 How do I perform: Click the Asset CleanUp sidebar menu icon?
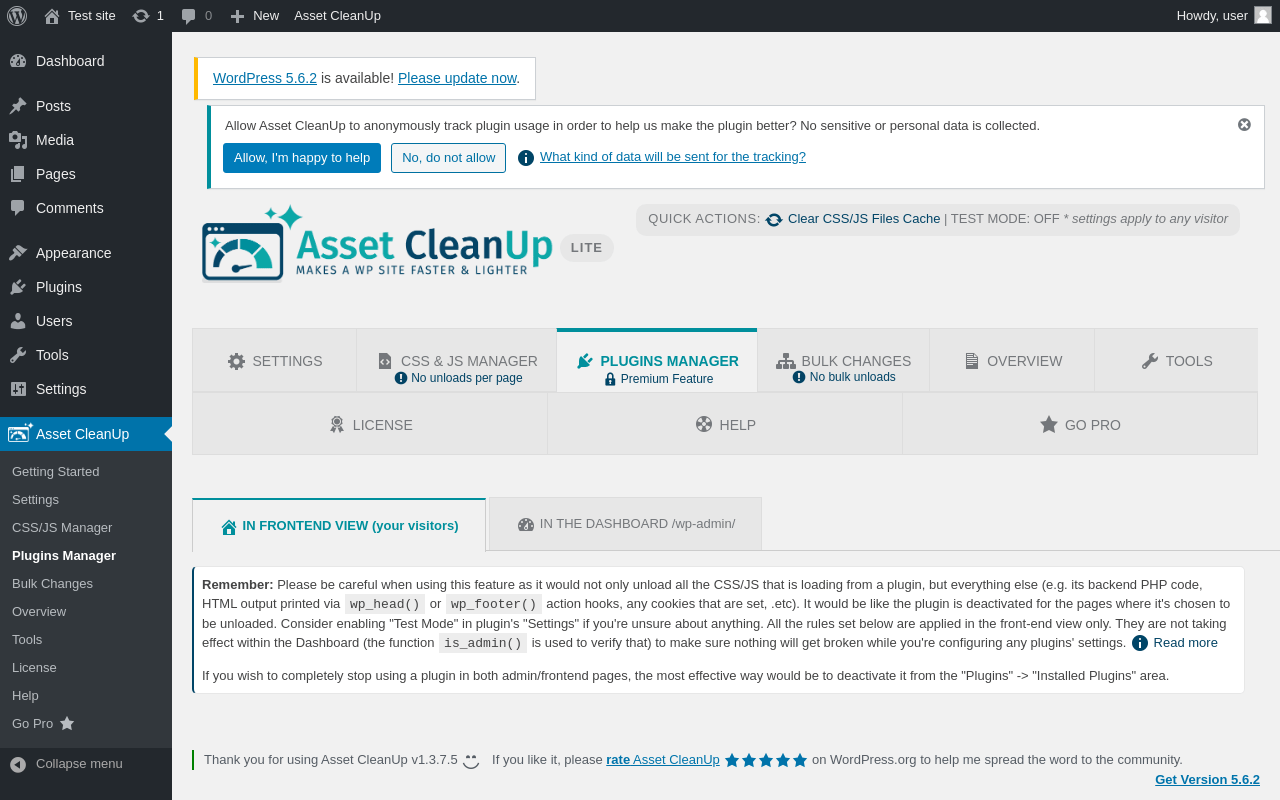point(20,432)
